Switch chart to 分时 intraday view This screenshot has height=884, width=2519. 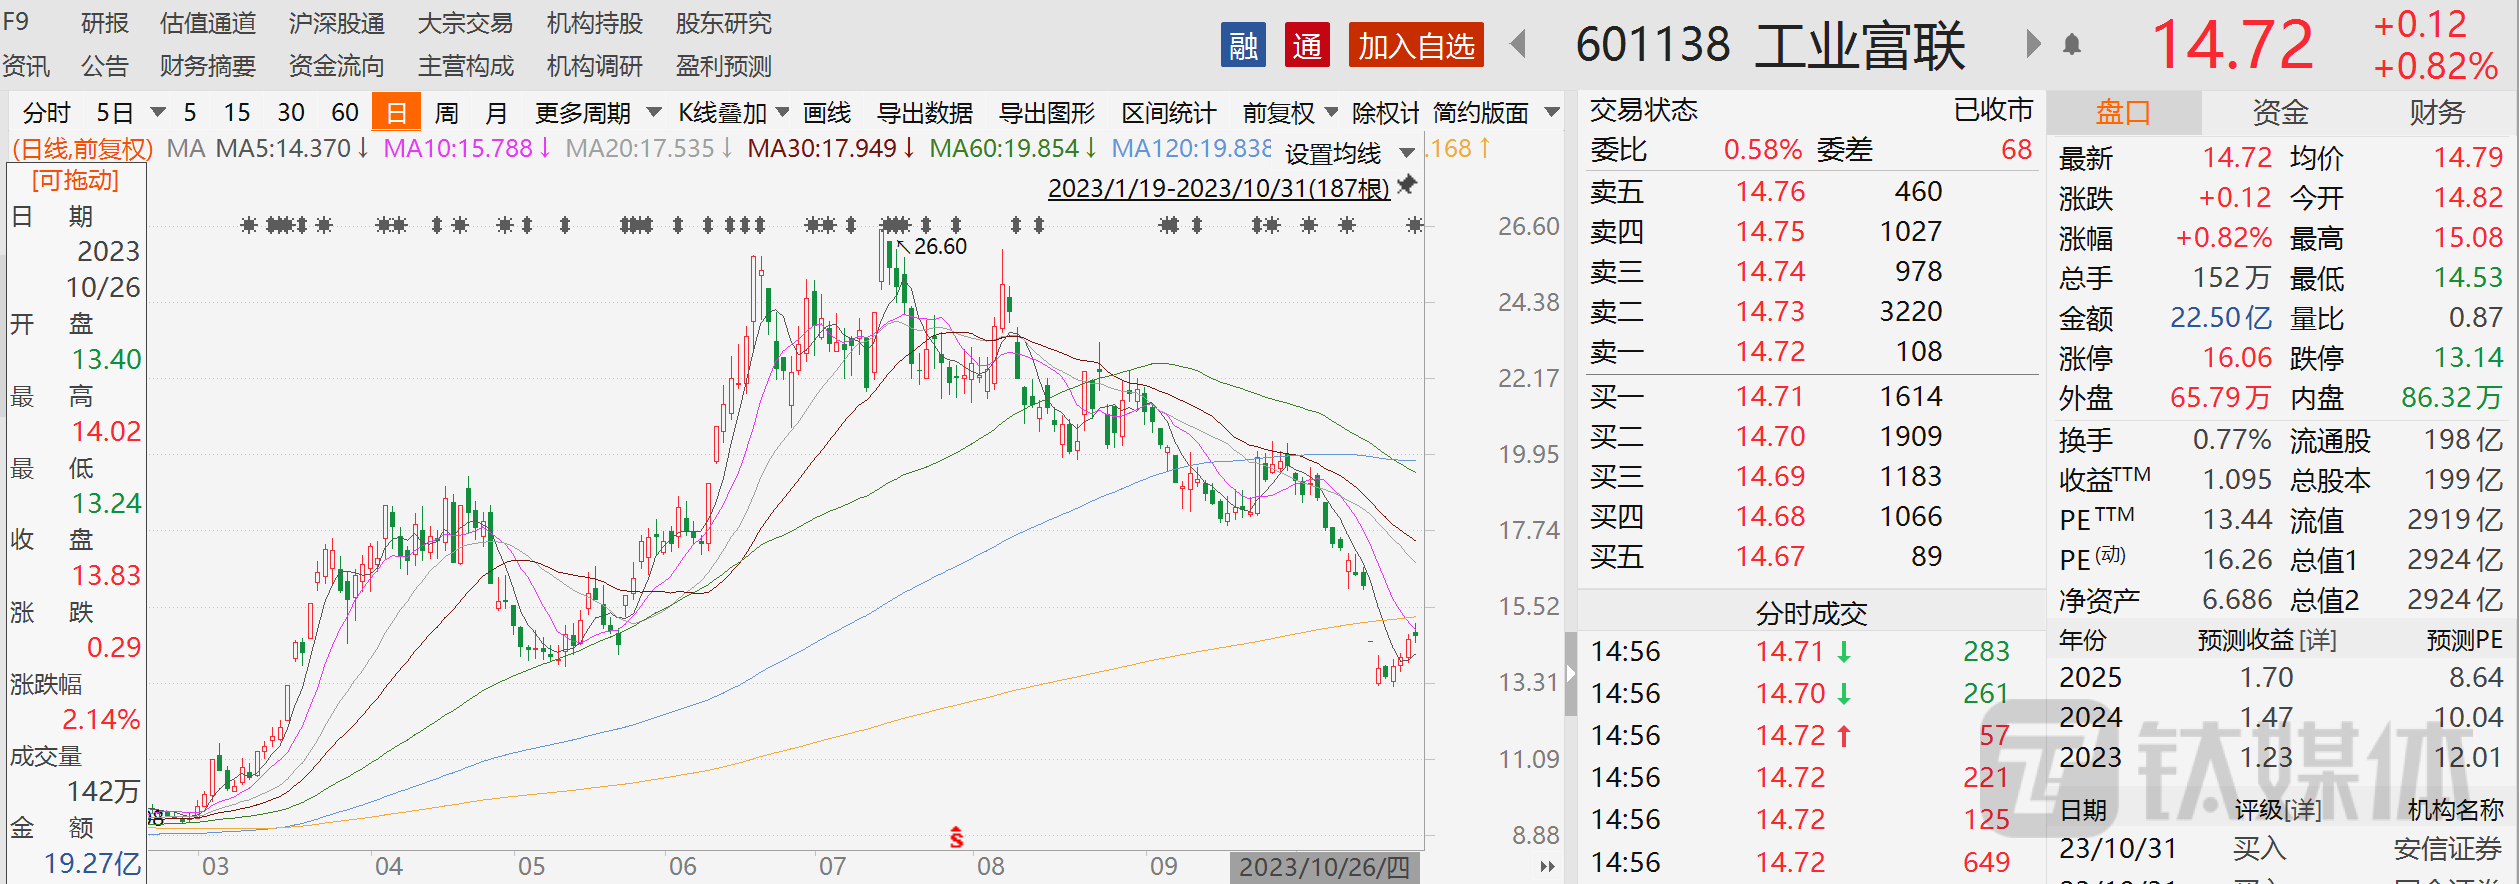(46, 113)
